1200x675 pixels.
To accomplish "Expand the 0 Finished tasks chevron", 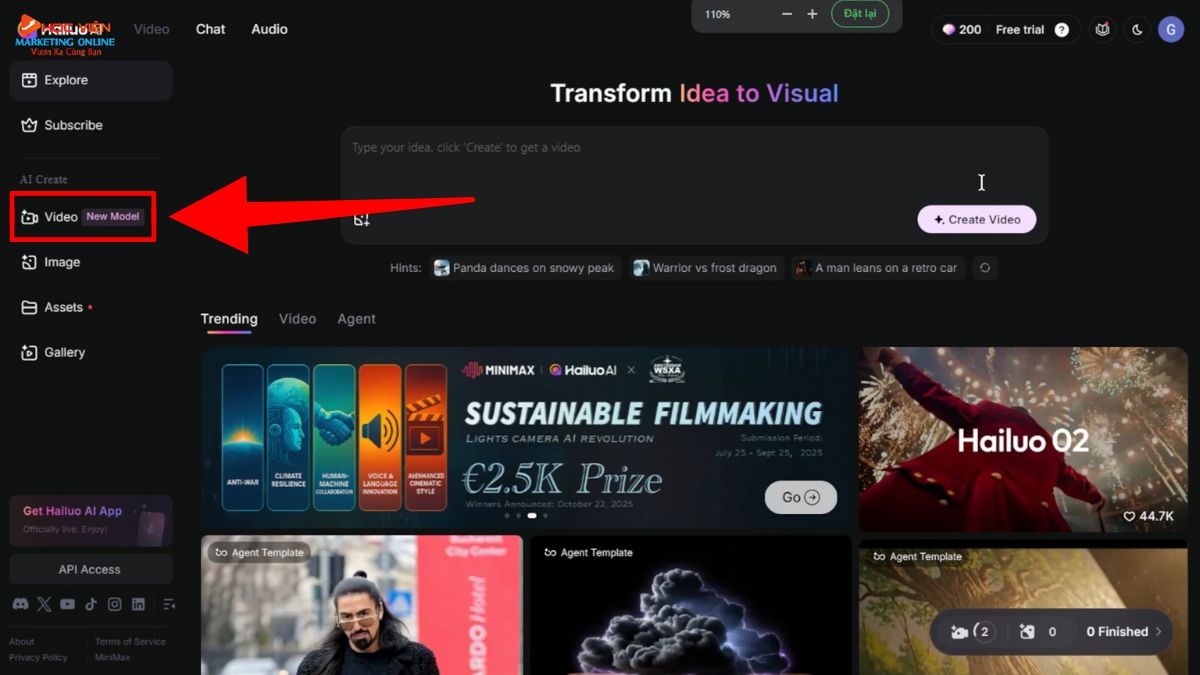I will [1159, 632].
